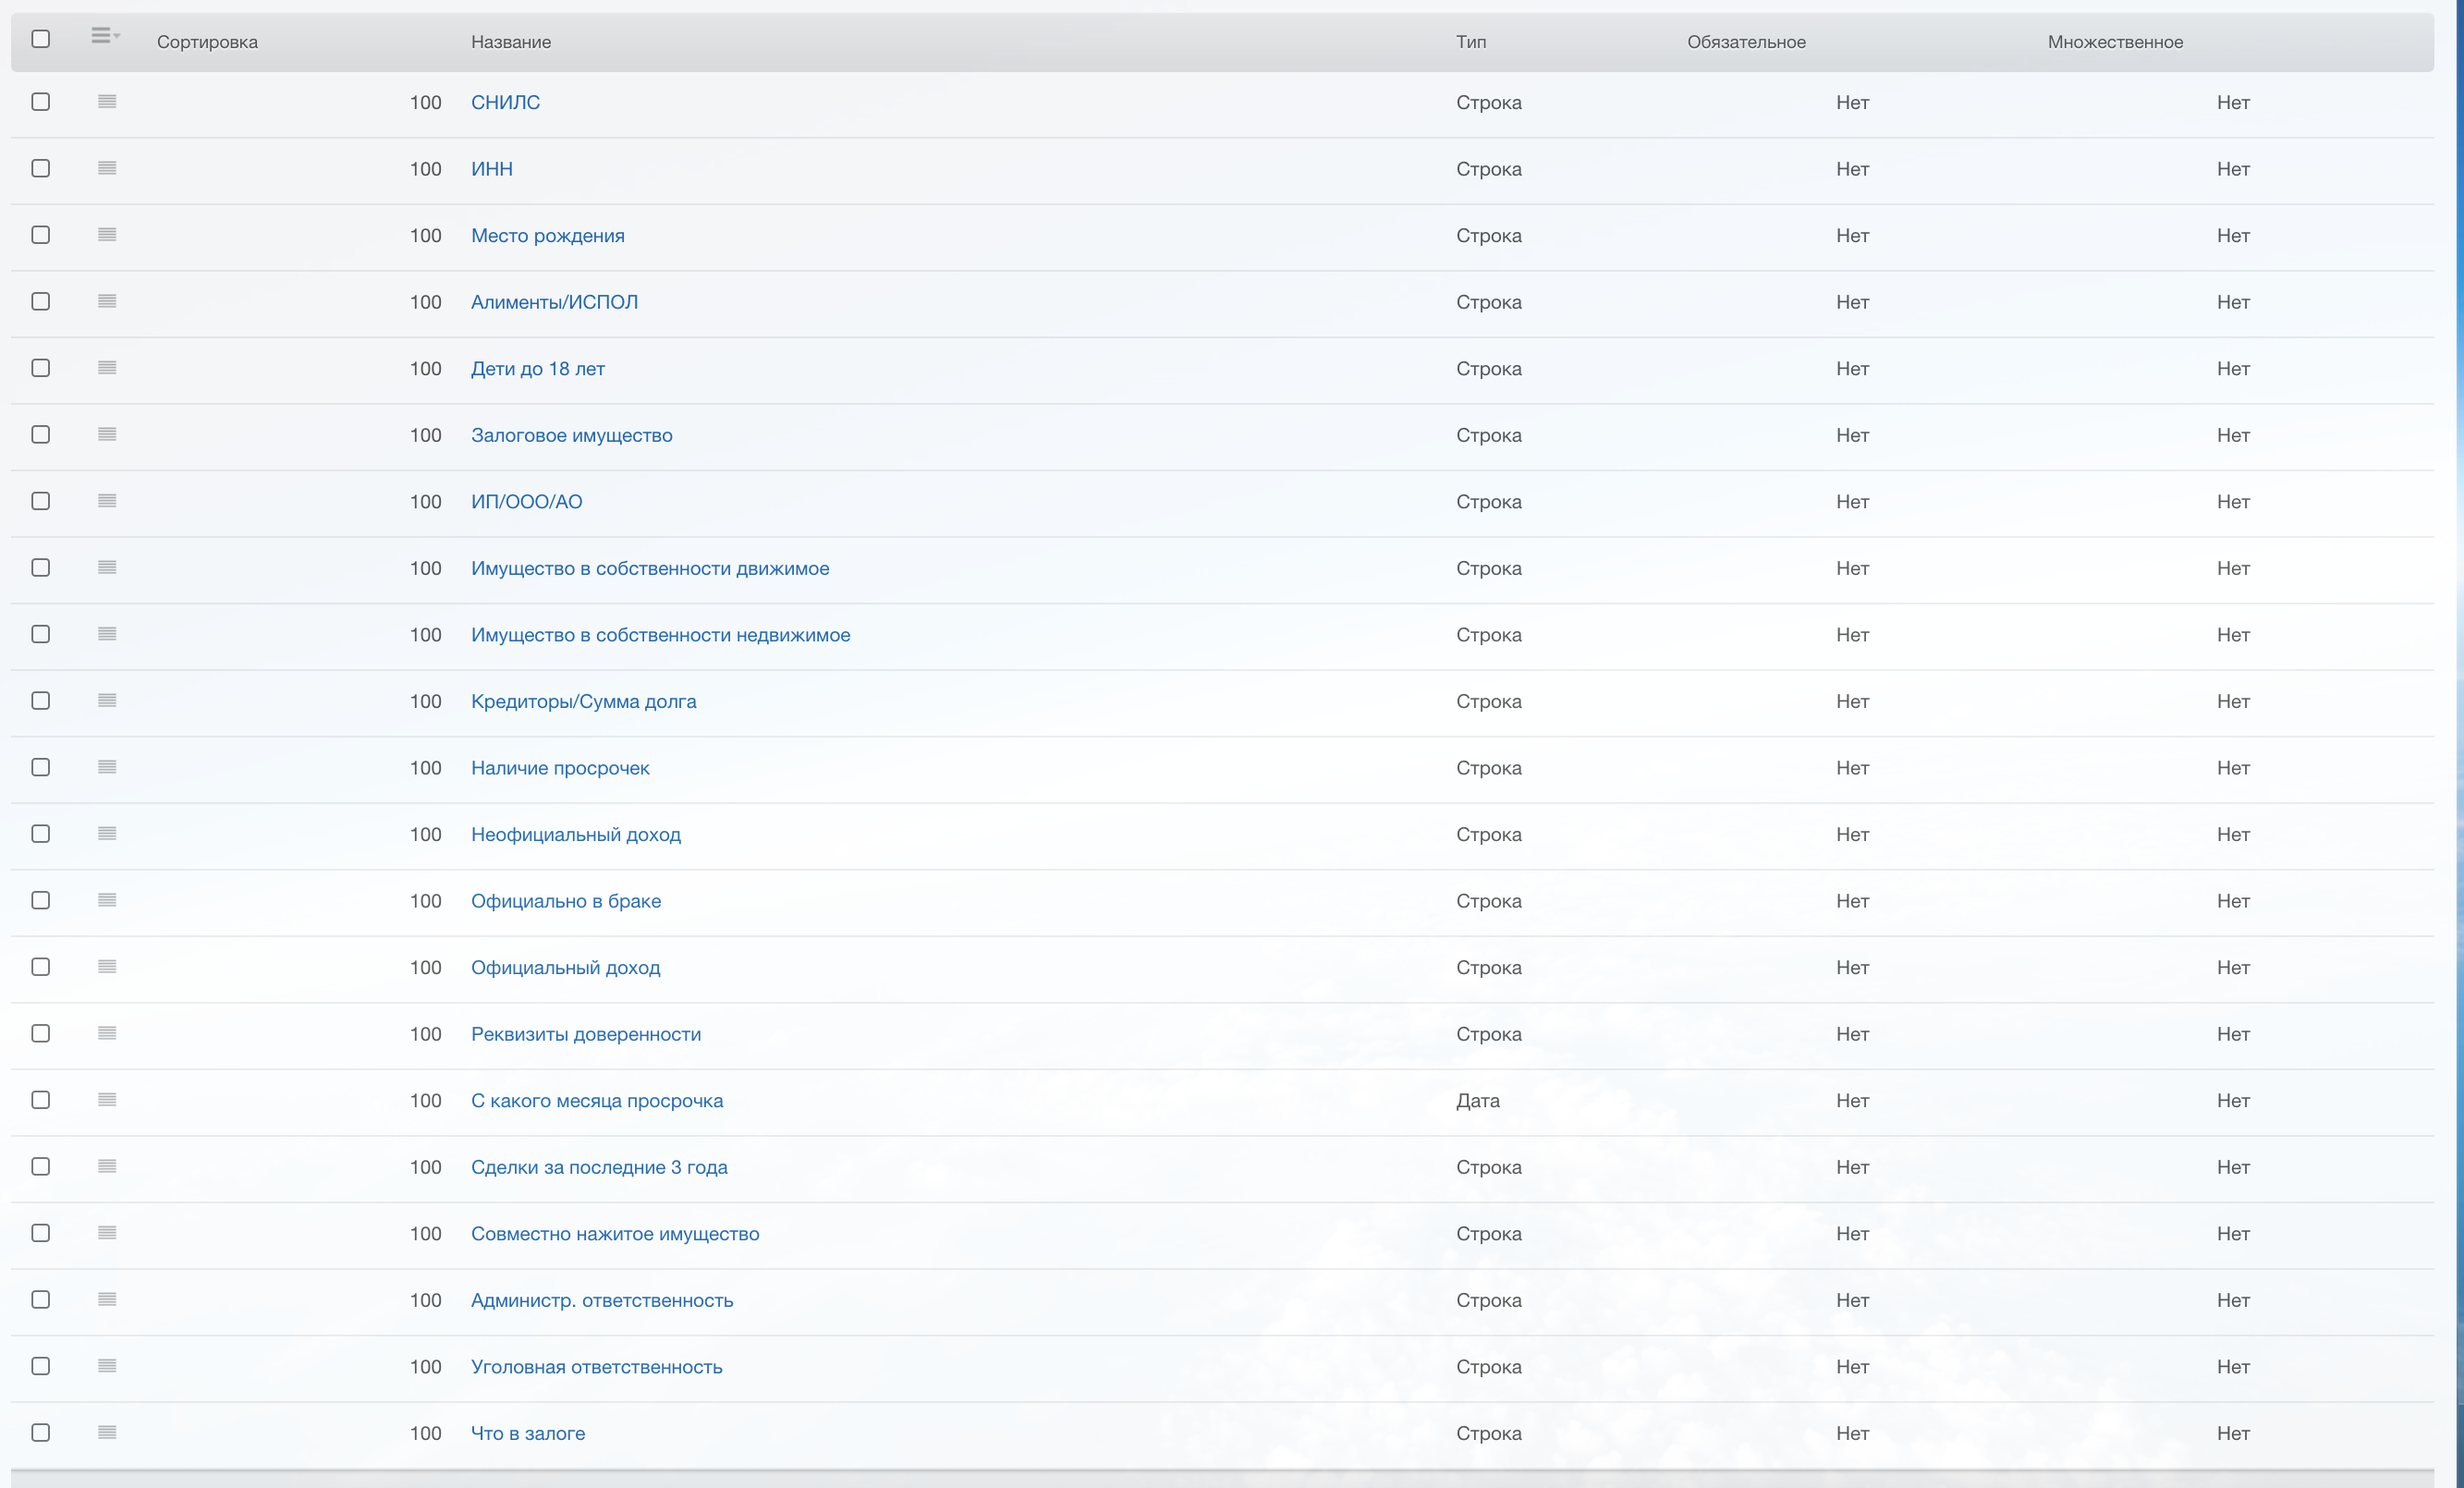Click the Множественное column header
This screenshot has width=2464, height=1488.
(x=2114, y=42)
